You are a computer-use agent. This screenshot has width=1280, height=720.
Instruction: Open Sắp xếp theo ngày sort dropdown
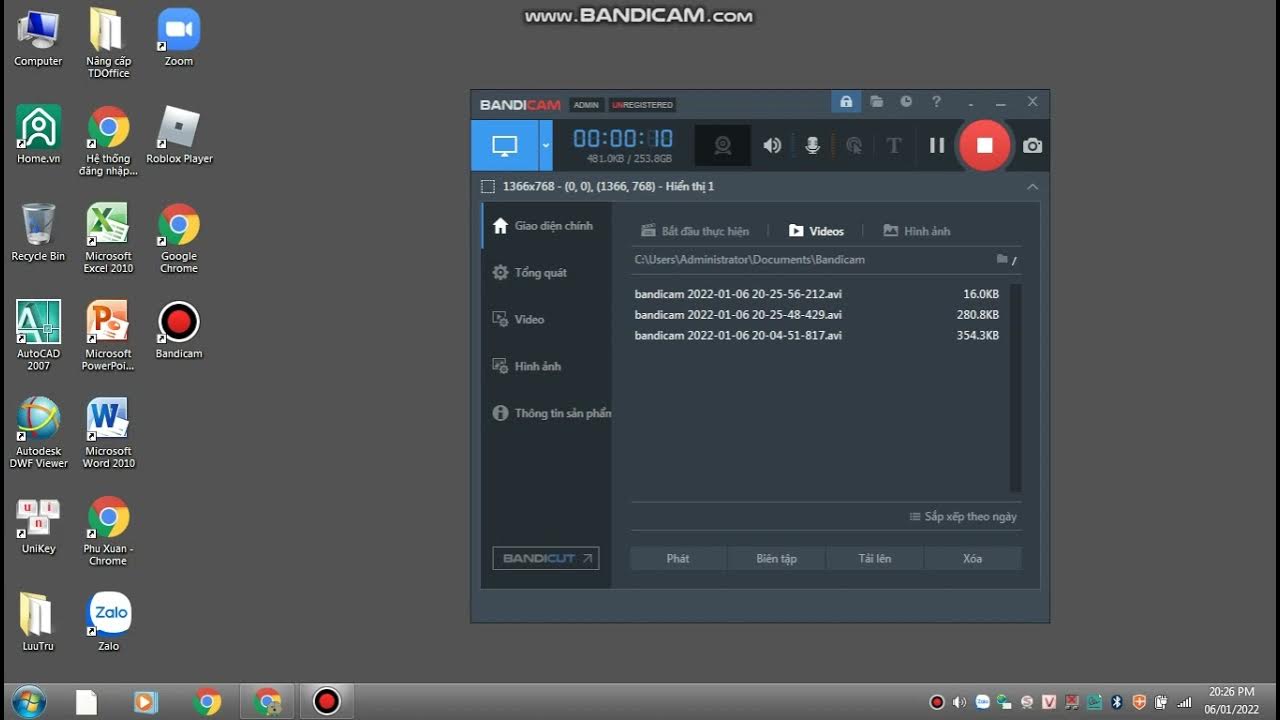click(x=963, y=516)
